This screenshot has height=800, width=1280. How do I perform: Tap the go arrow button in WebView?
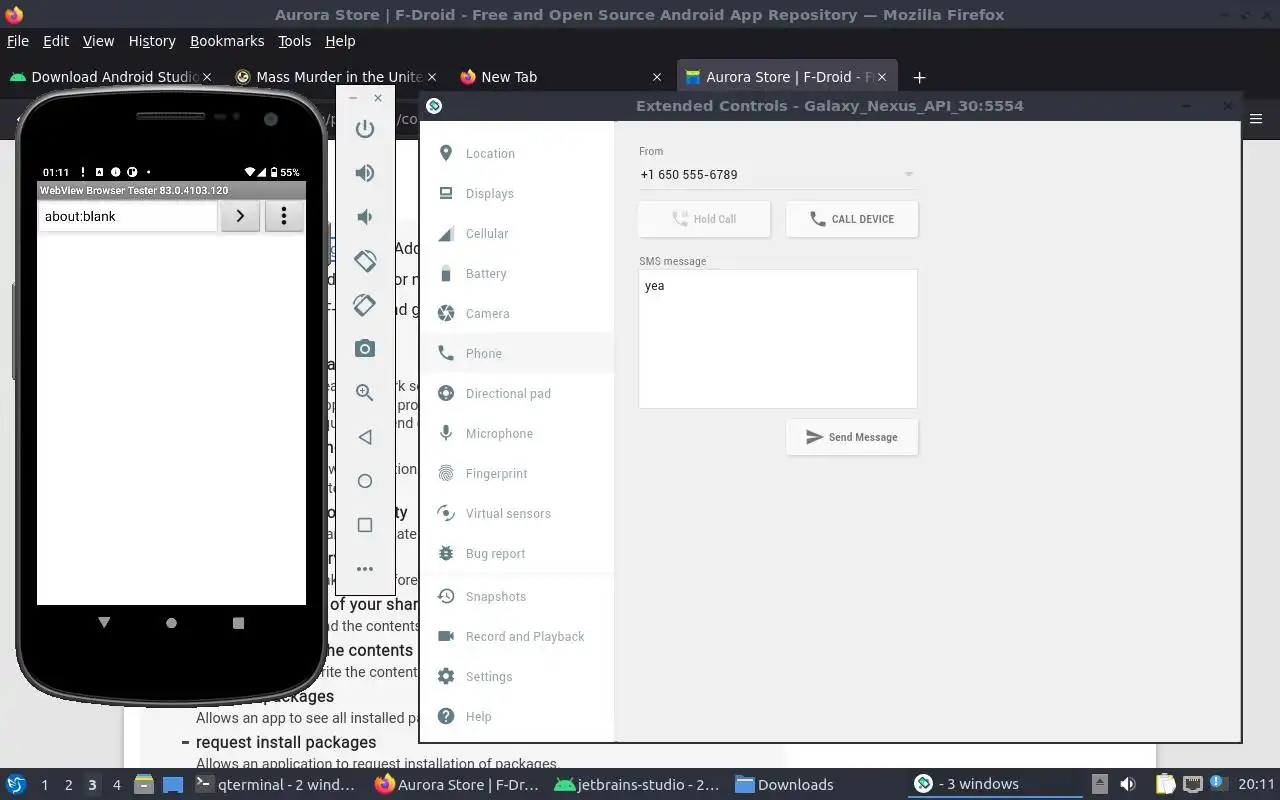click(240, 216)
